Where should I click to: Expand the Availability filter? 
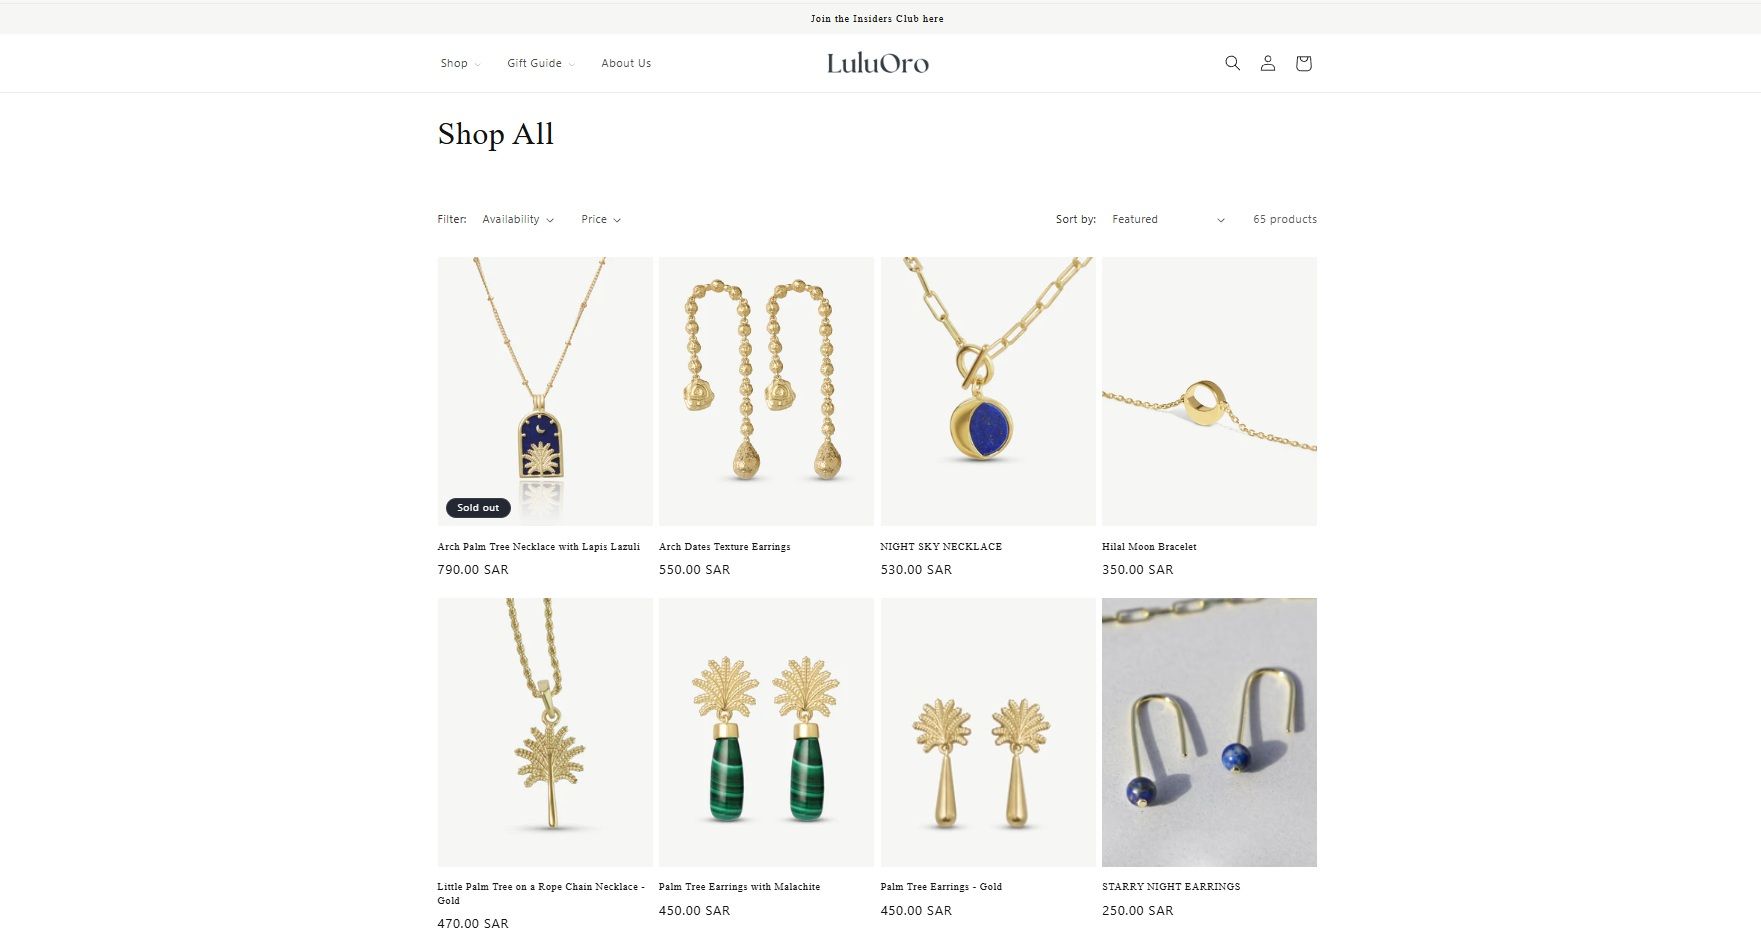click(x=518, y=219)
